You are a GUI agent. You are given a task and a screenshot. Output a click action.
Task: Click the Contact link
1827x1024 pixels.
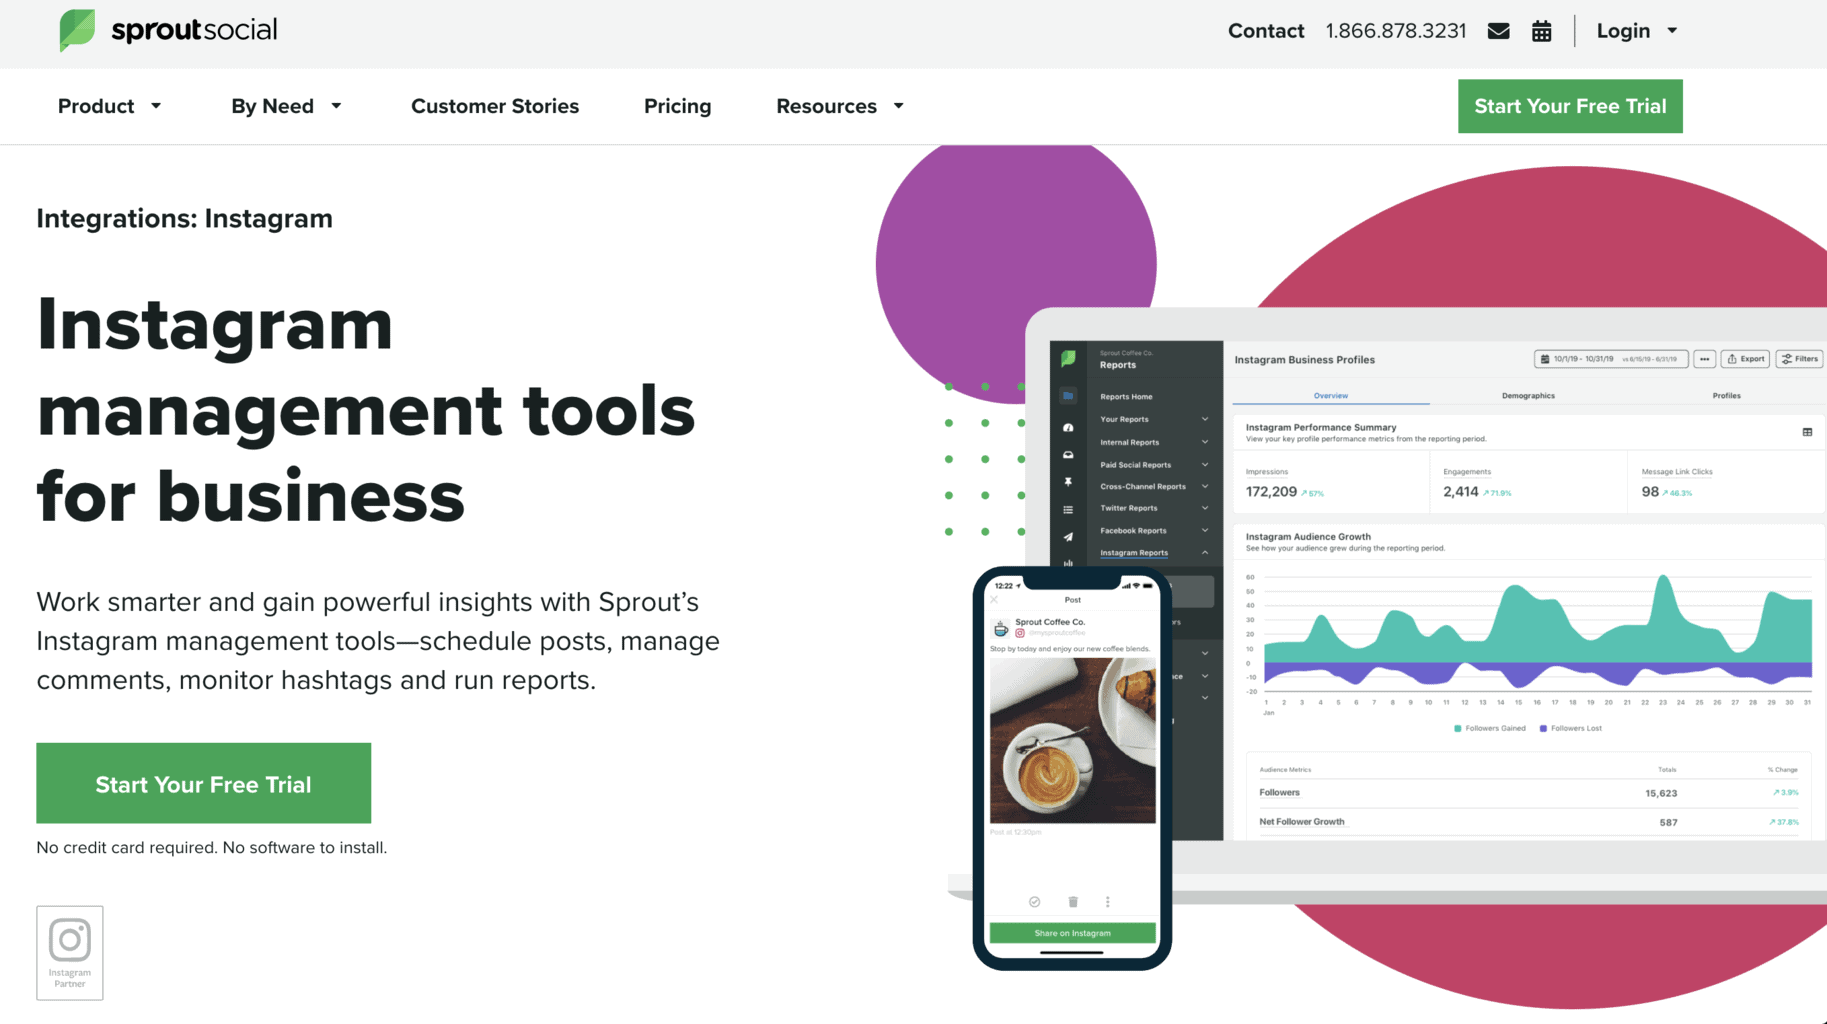click(x=1266, y=31)
